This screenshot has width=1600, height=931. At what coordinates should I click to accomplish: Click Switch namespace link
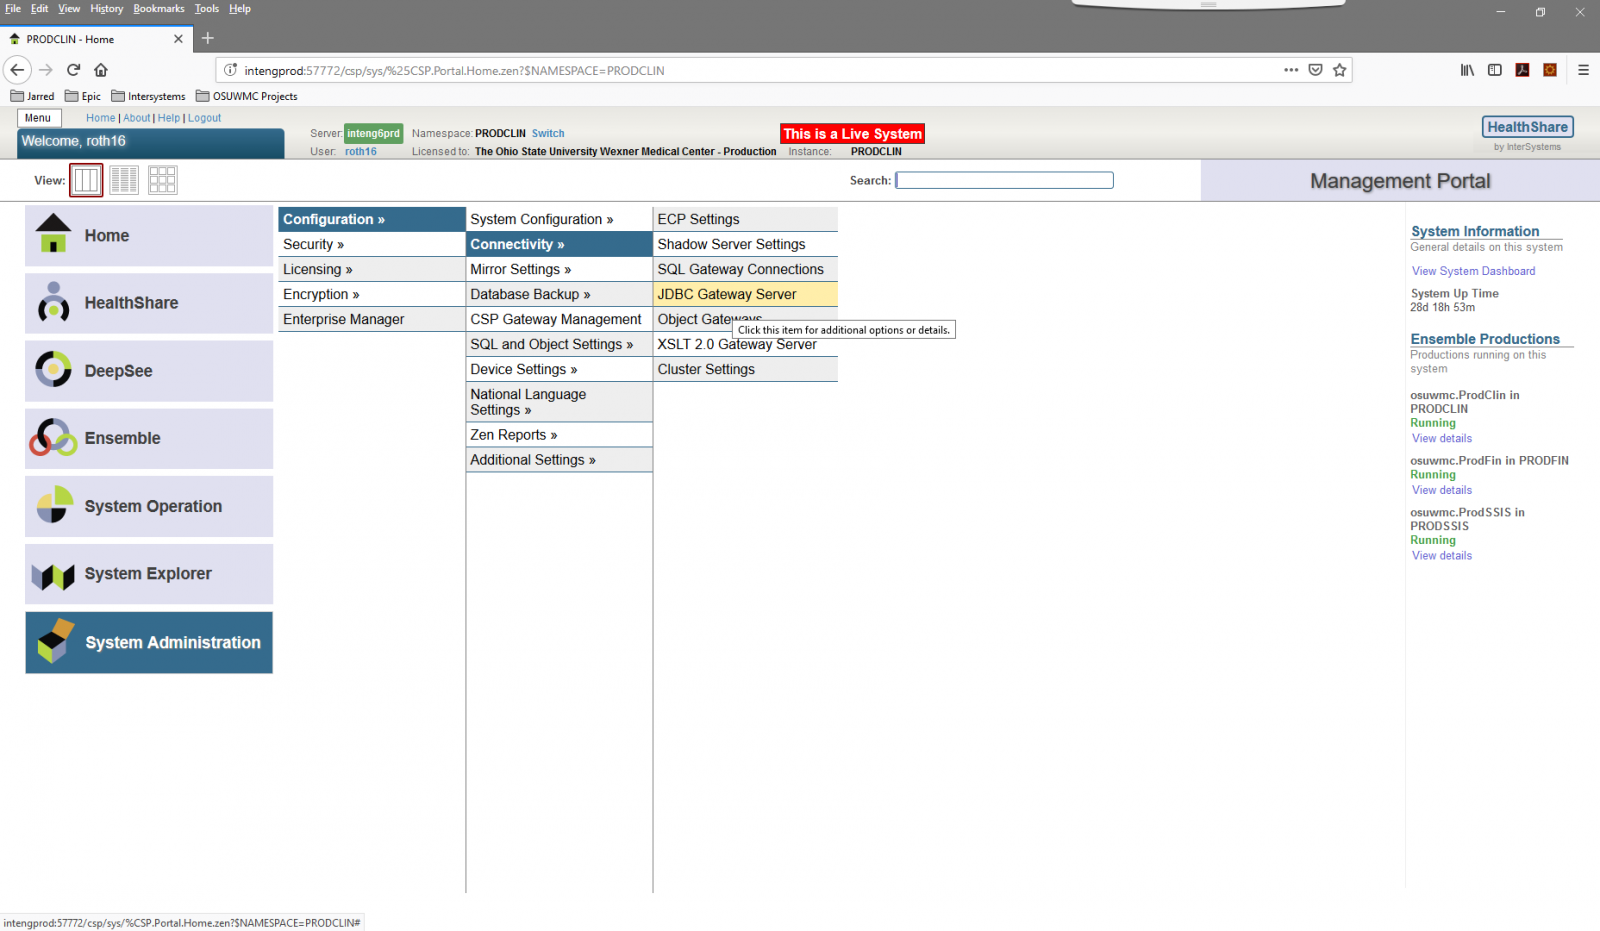pyautogui.click(x=548, y=133)
